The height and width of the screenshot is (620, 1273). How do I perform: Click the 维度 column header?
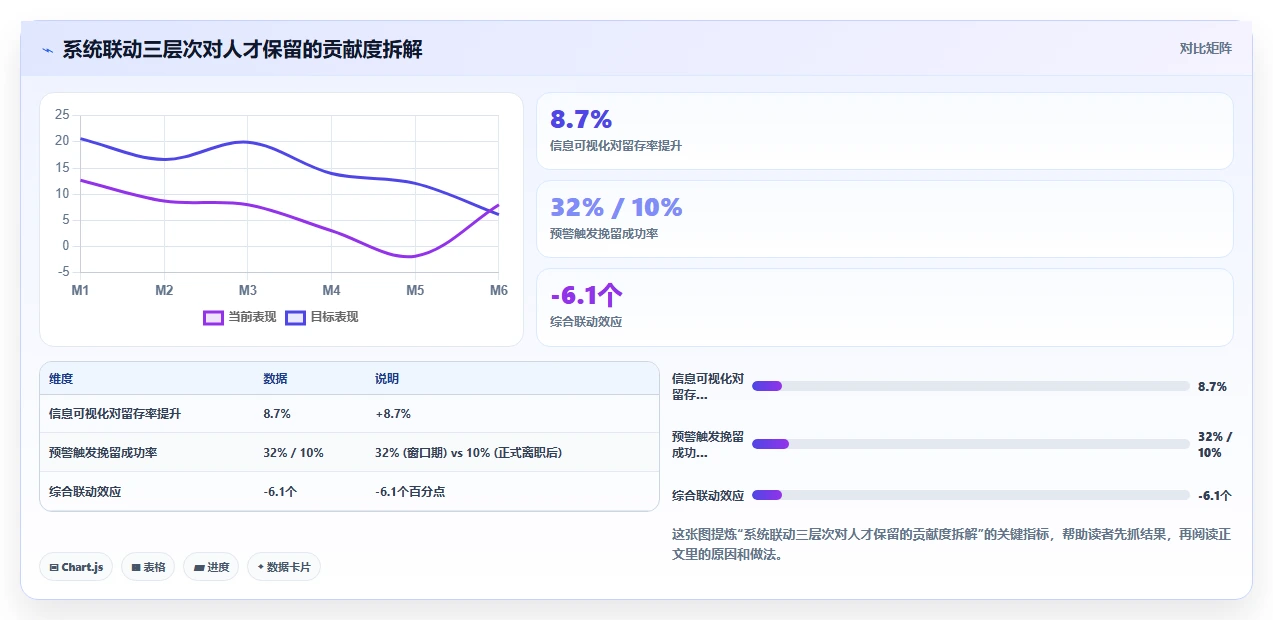tap(61, 379)
